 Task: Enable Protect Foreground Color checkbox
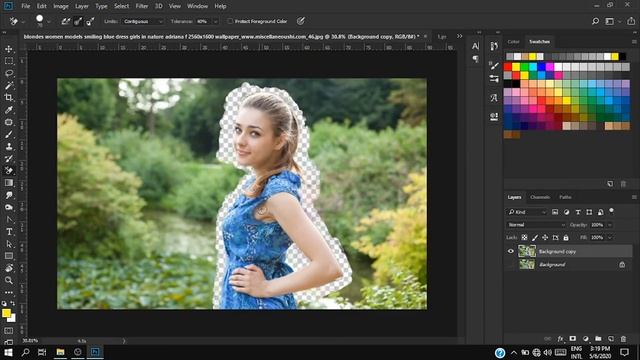230,21
